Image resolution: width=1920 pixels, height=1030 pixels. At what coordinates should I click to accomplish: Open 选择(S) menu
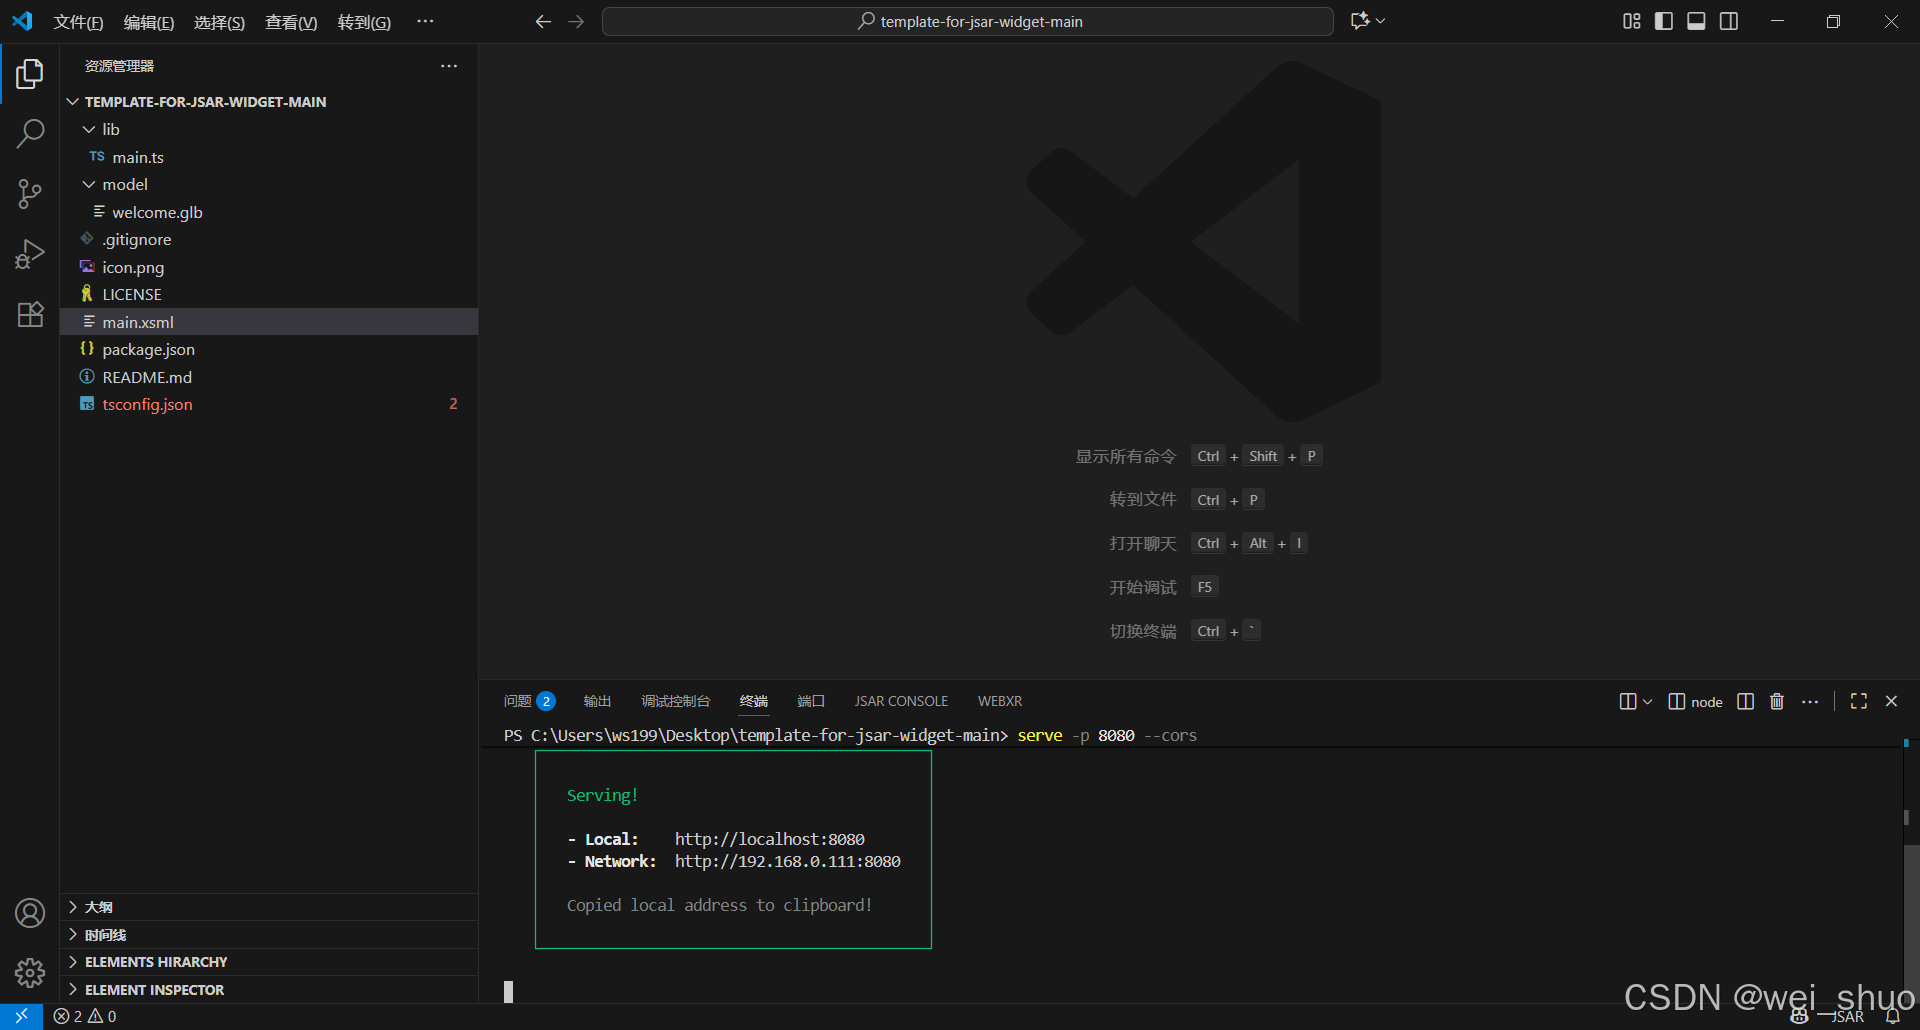219,22
